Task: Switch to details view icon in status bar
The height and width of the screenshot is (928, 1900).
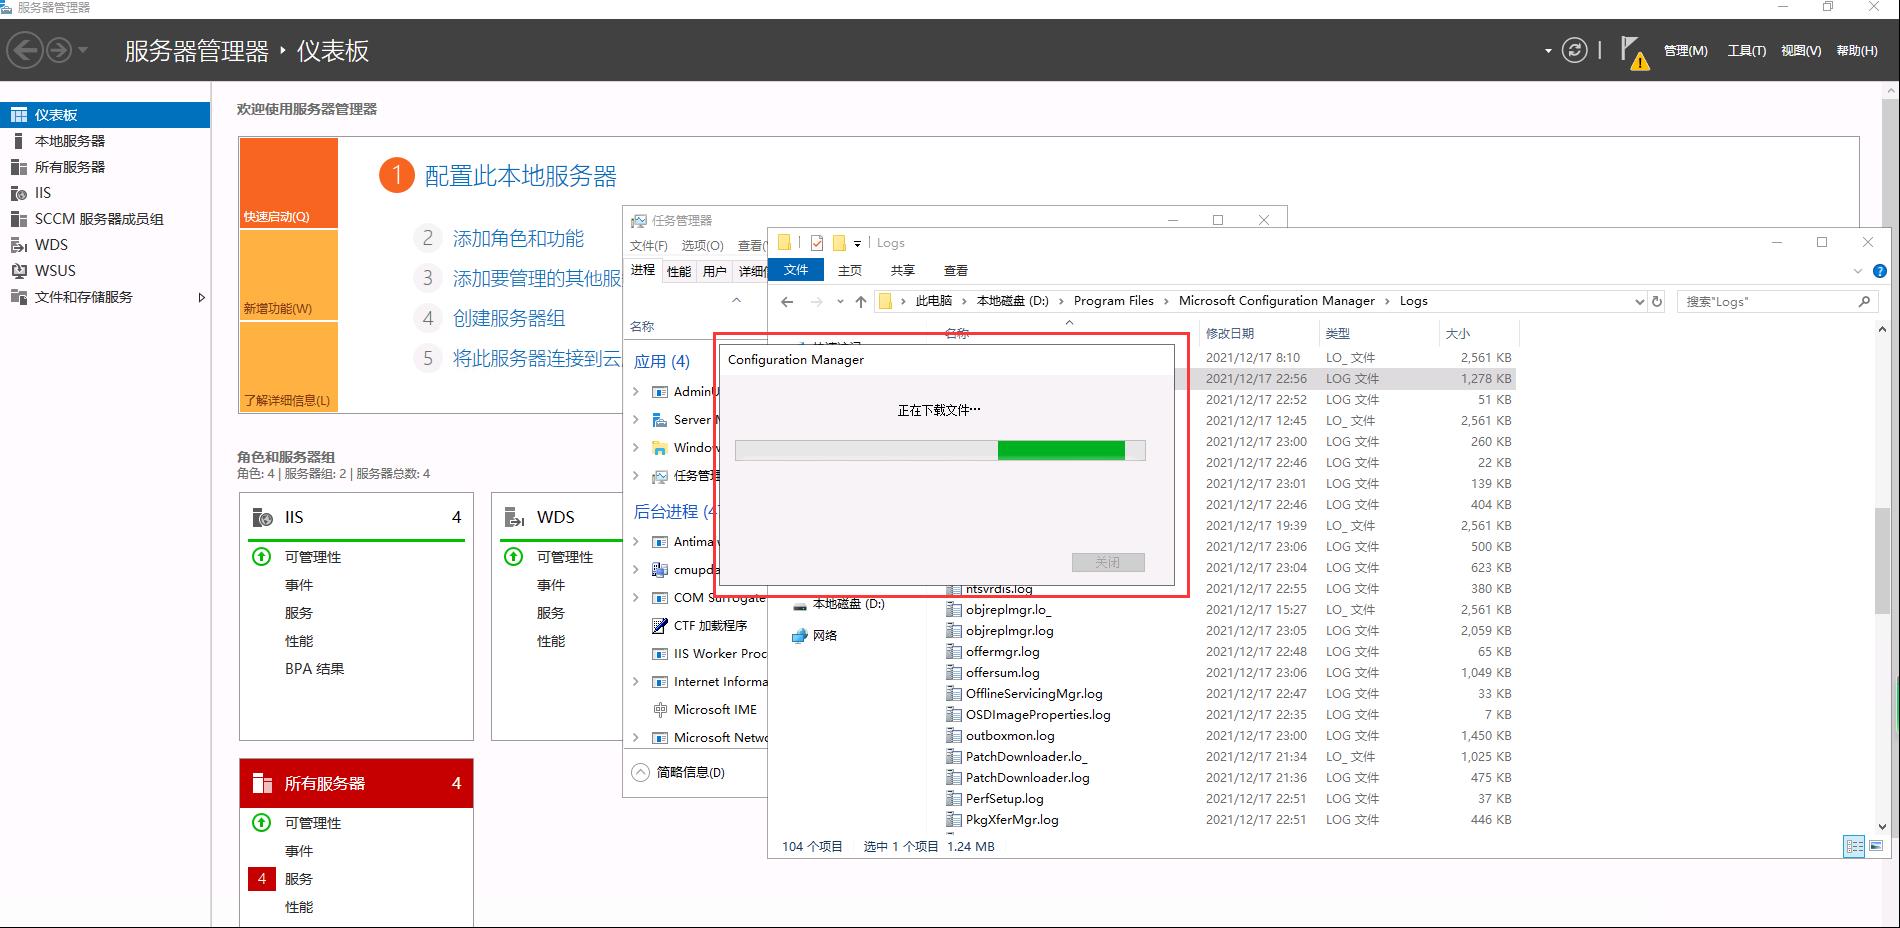Action: [1854, 847]
